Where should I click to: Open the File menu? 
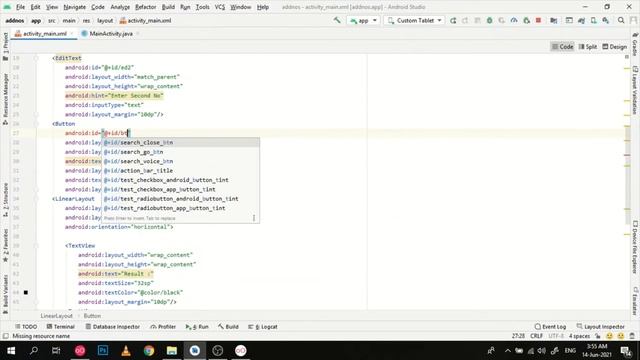coord(20,7)
